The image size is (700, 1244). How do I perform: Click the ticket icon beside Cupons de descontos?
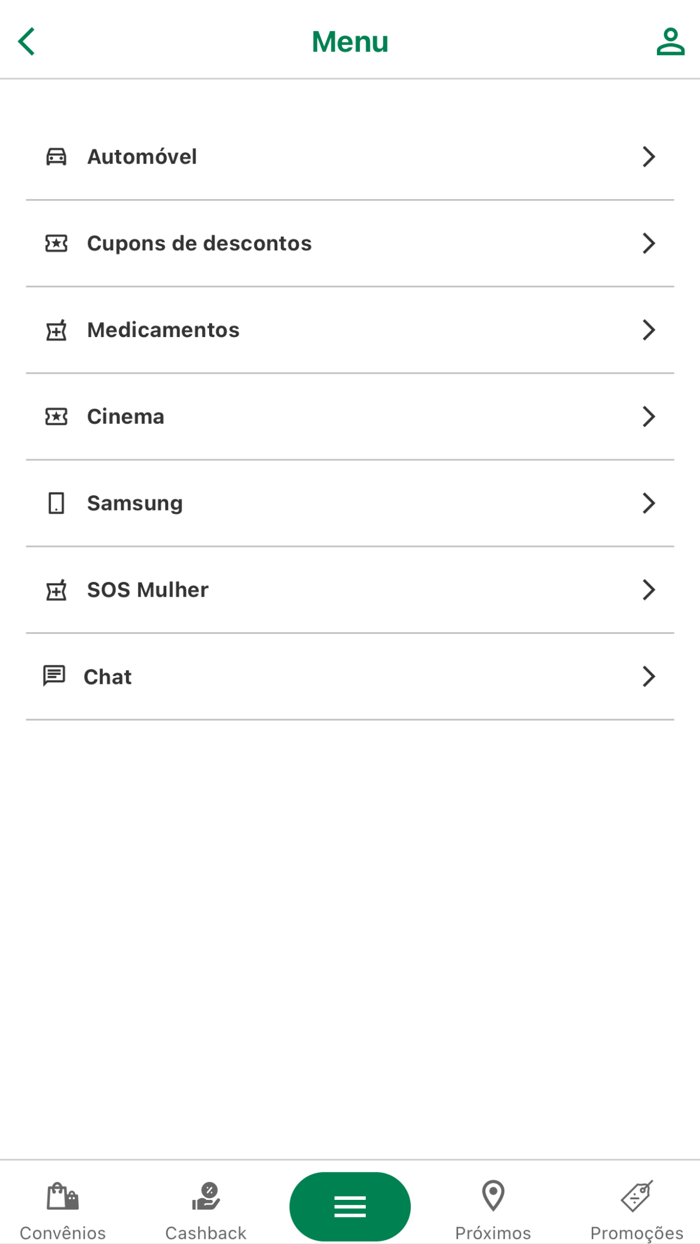[56, 243]
